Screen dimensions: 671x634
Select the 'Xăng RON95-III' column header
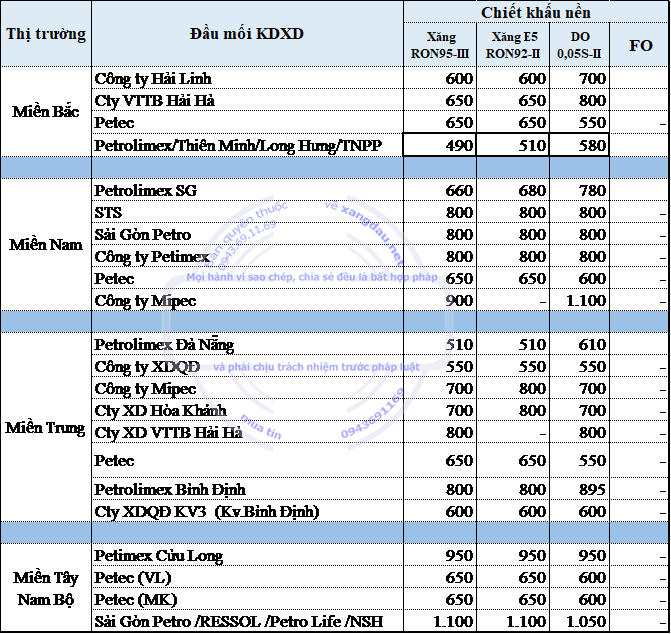click(440, 45)
